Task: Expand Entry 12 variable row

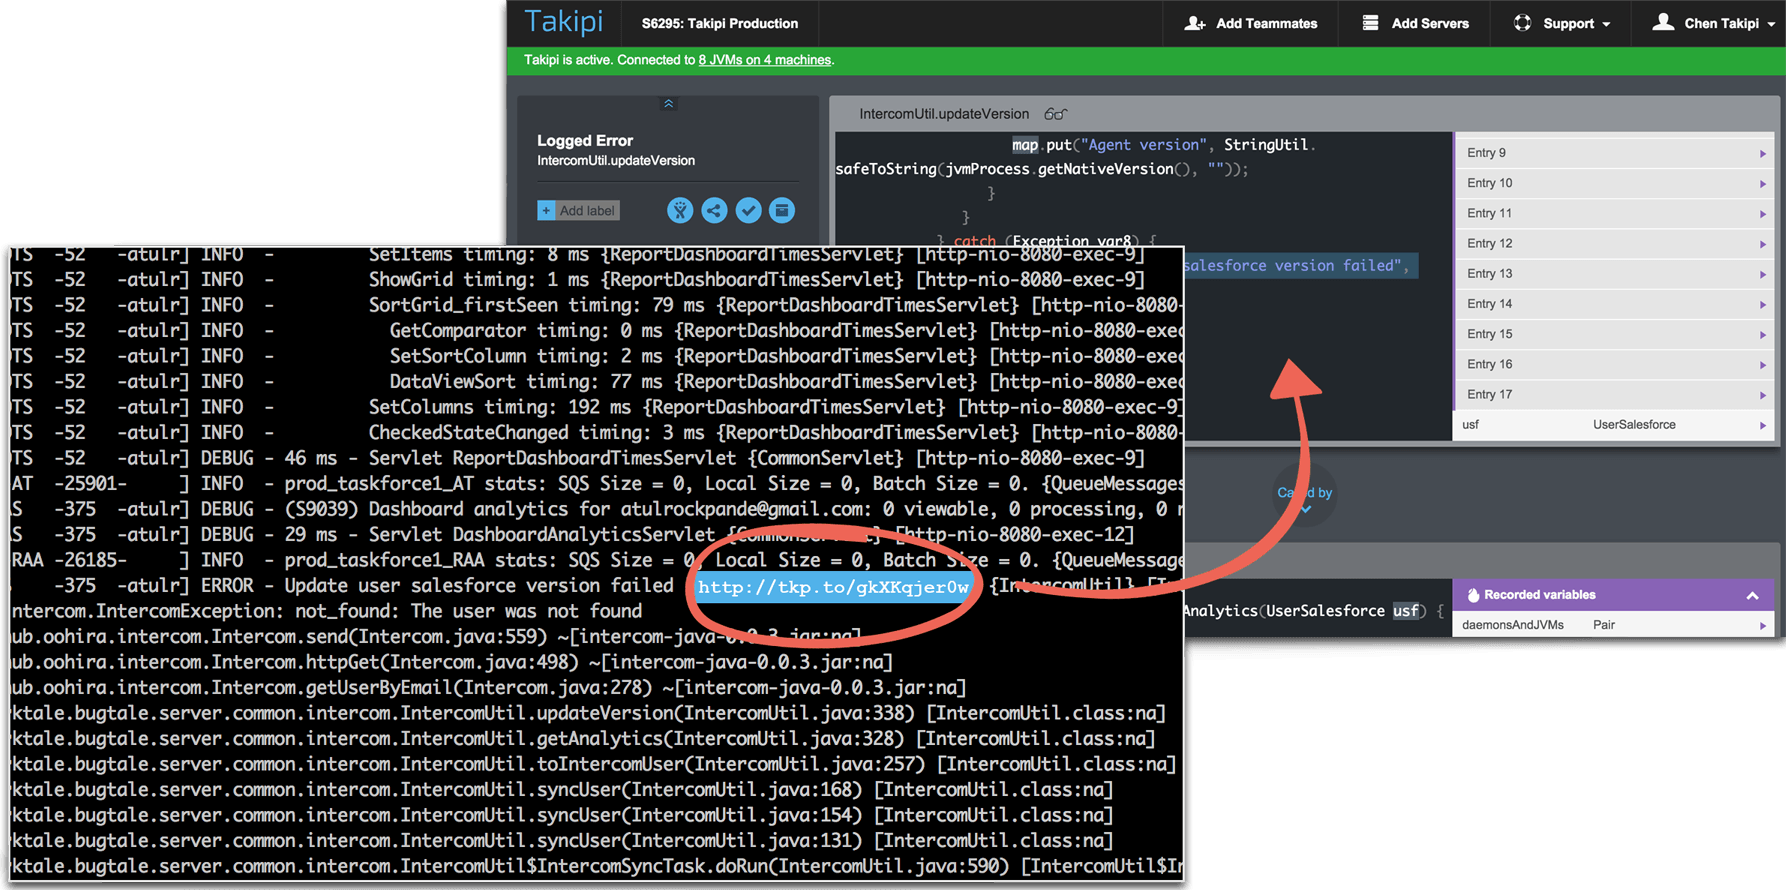Action: click(x=1613, y=243)
